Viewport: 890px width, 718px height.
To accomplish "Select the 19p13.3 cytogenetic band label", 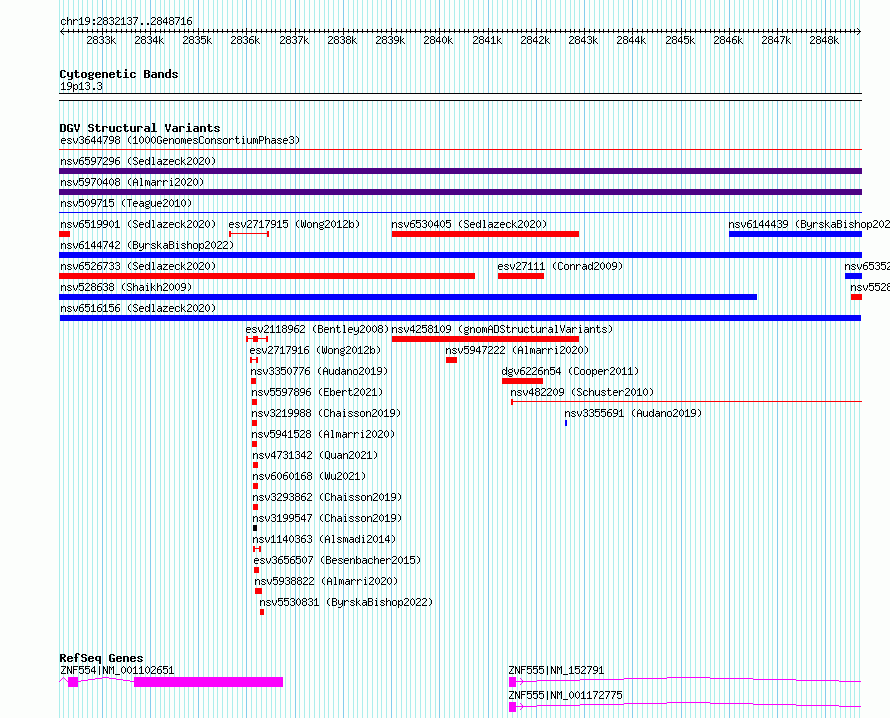I will pos(81,86).
